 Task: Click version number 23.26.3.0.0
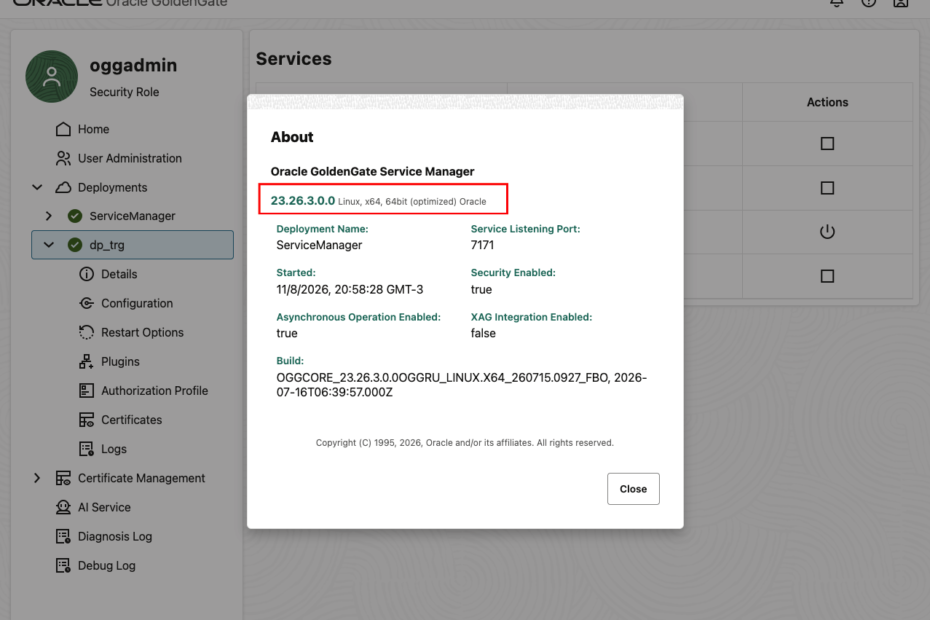coord(302,201)
